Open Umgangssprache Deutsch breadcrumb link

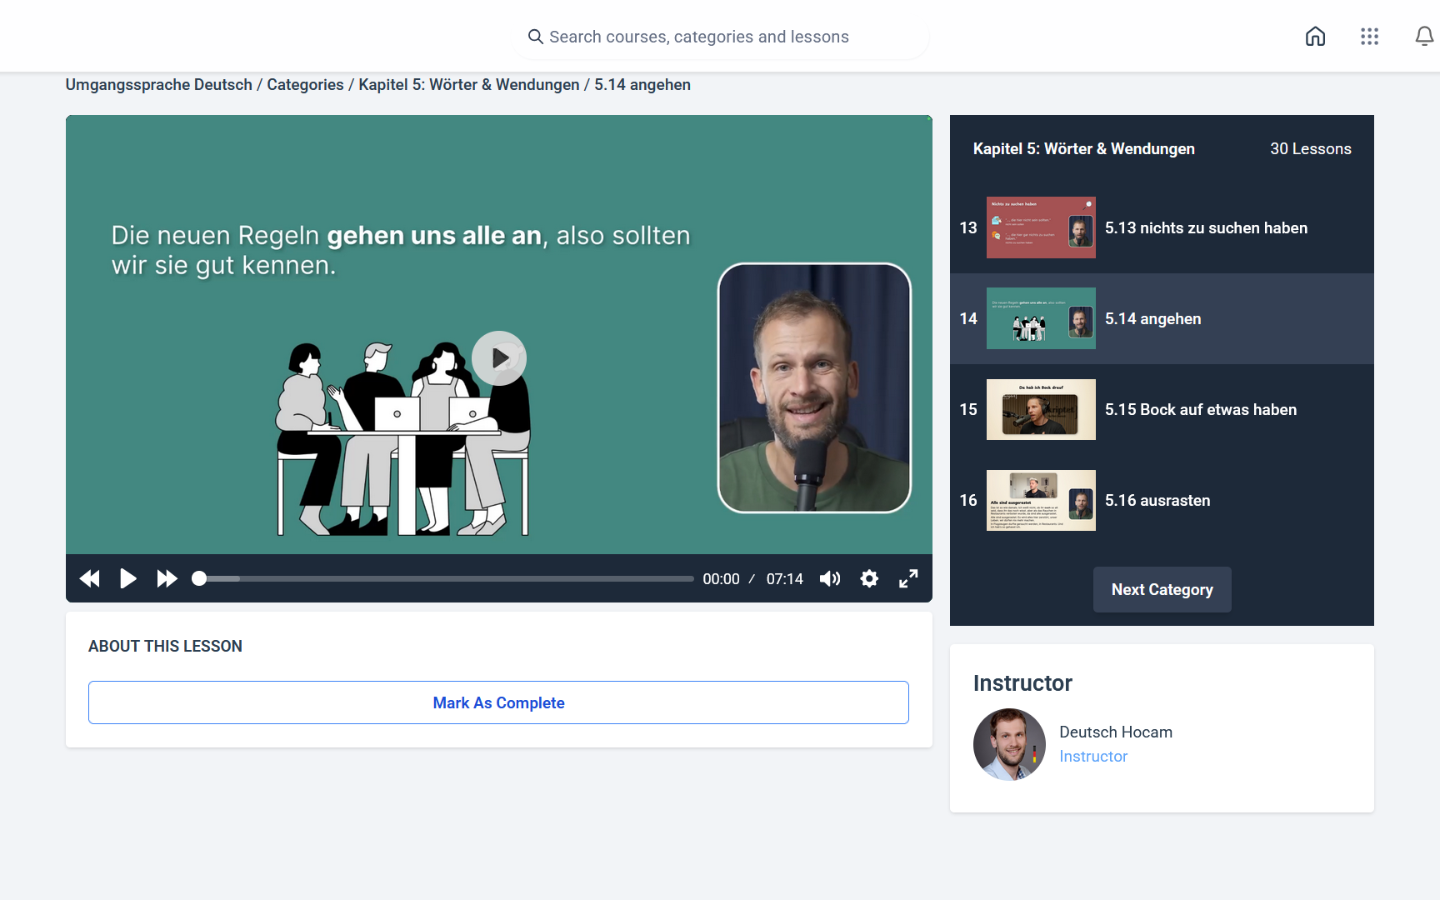pyautogui.click(x=159, y=85)
